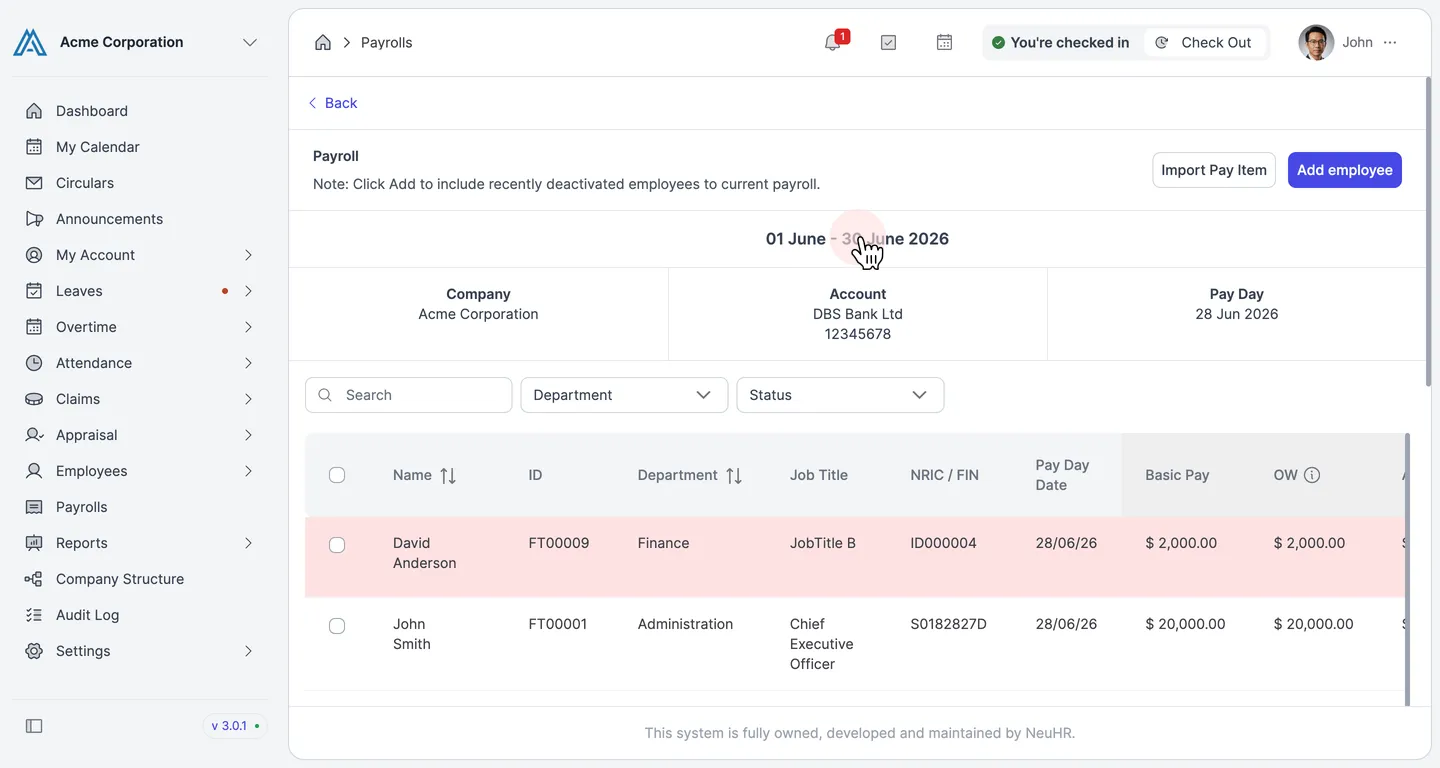The width and height of the screenshot is (1440, 768).
Task: Expand the Employees submenu chevron
Action: pyautogui.click(x=248, y=471)
